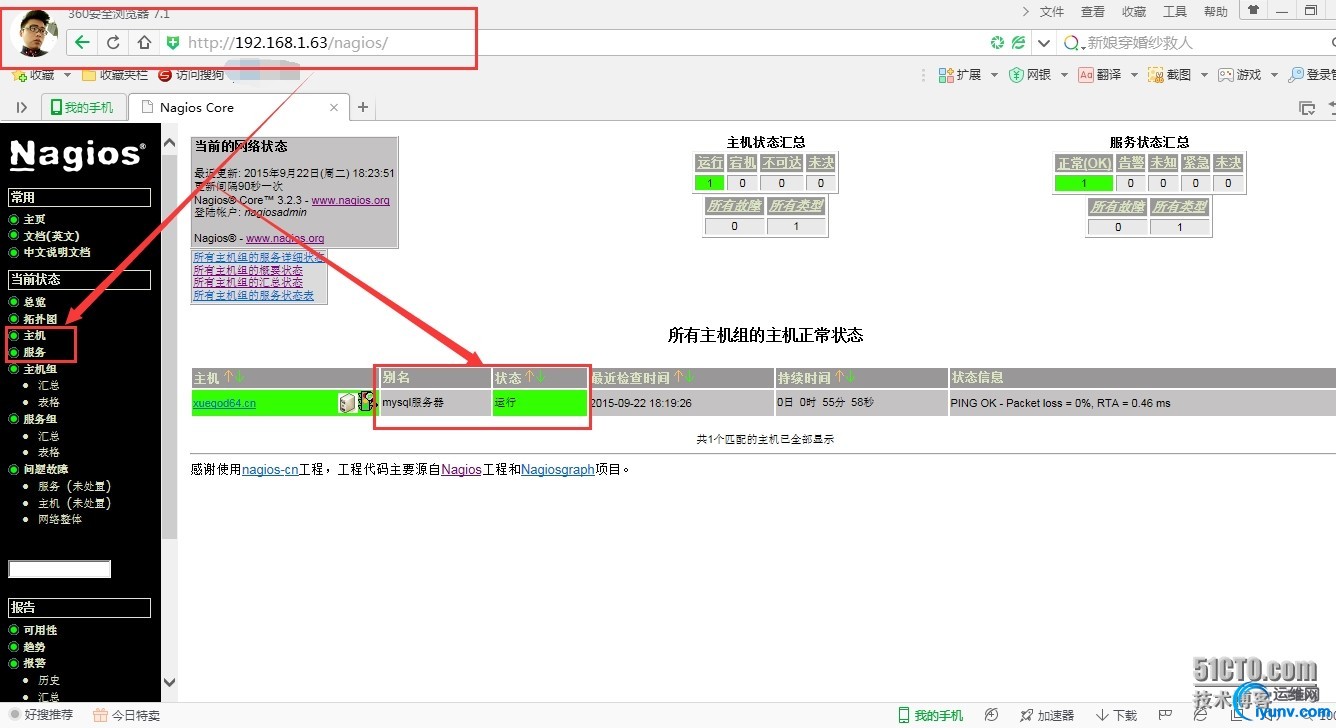This screenshot has height=728, width=1336.
Task: Open the 文件 menu
Action: tap(1052, 11)
